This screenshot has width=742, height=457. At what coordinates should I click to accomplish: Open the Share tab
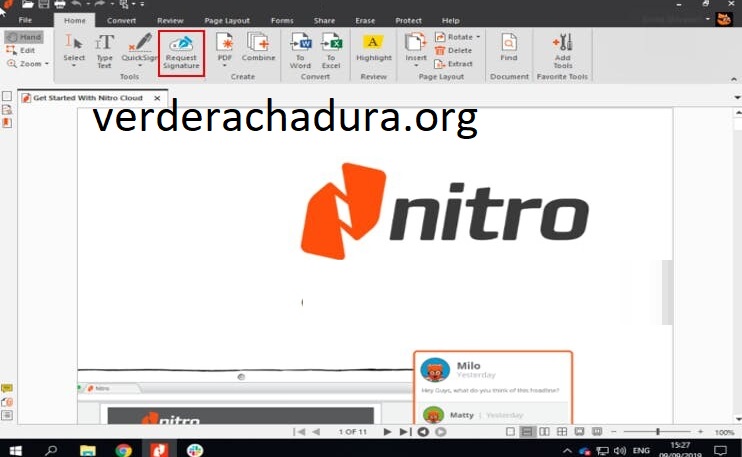point(324,20)
